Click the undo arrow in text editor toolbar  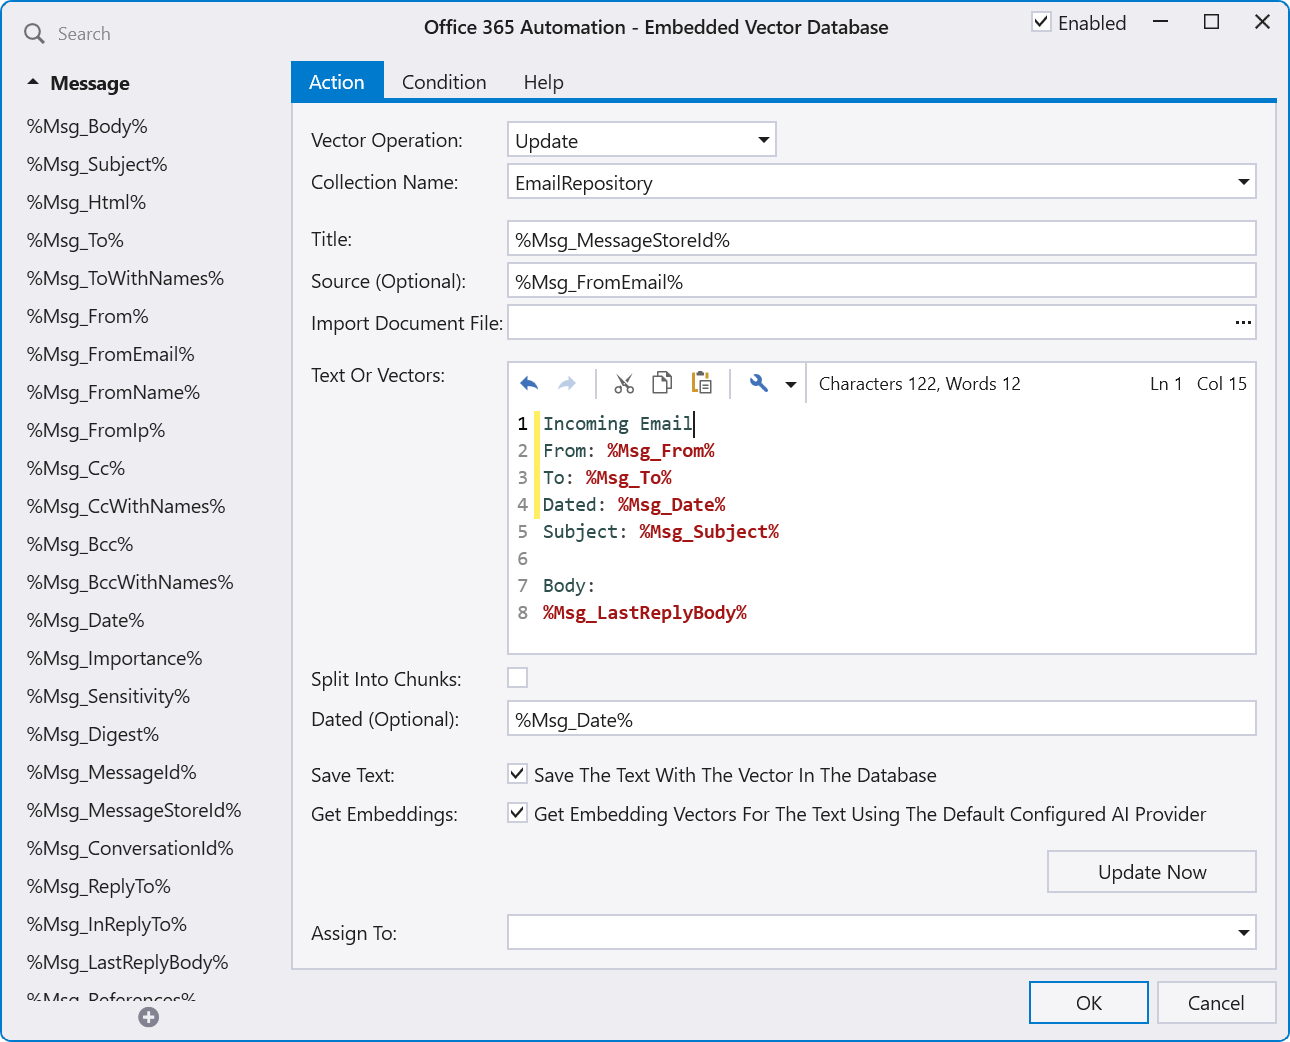(x=529, y=384)
